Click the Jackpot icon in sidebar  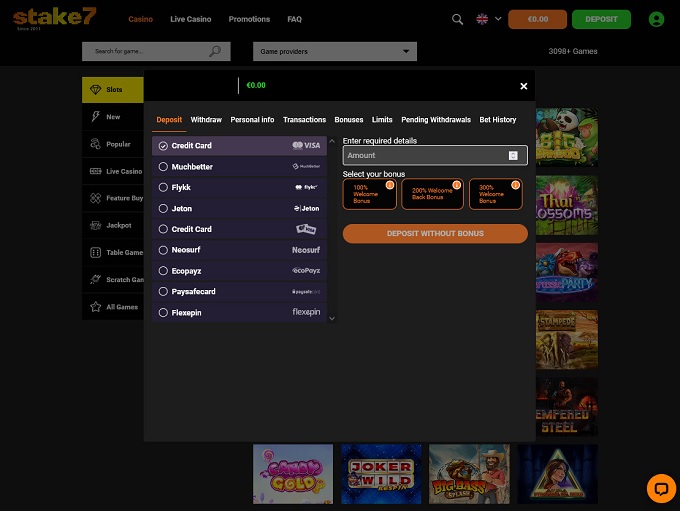pos(95,225)
